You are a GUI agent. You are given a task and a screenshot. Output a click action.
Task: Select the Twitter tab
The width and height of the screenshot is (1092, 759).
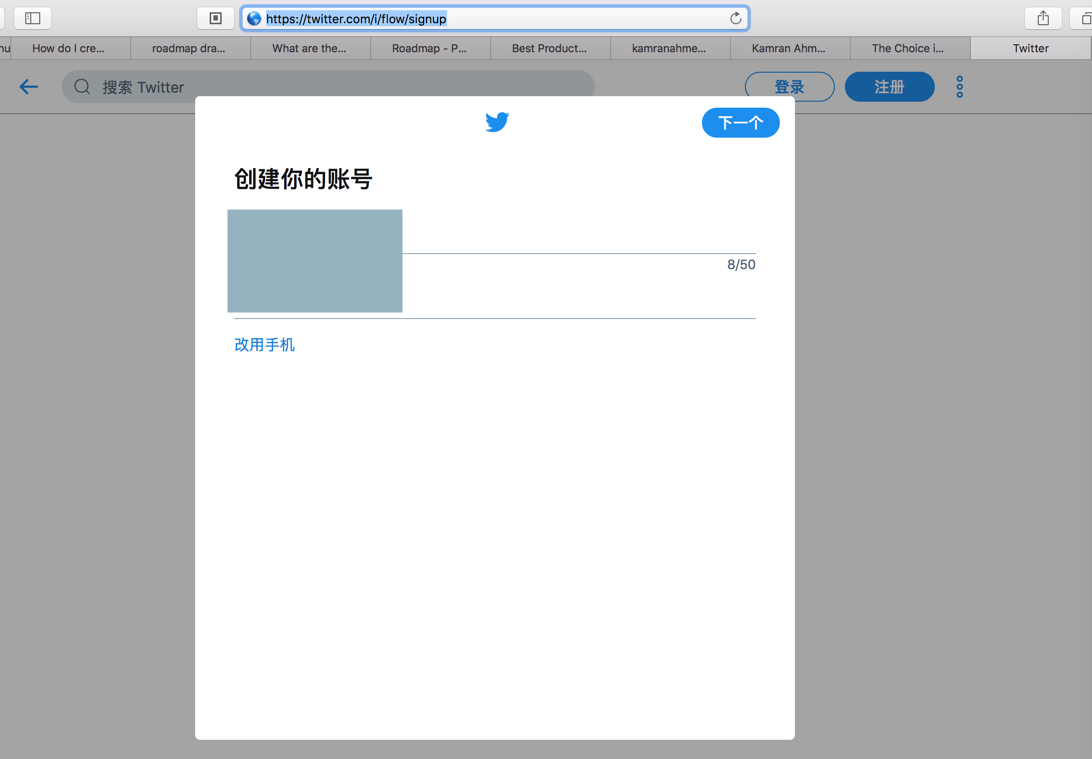1031,48
